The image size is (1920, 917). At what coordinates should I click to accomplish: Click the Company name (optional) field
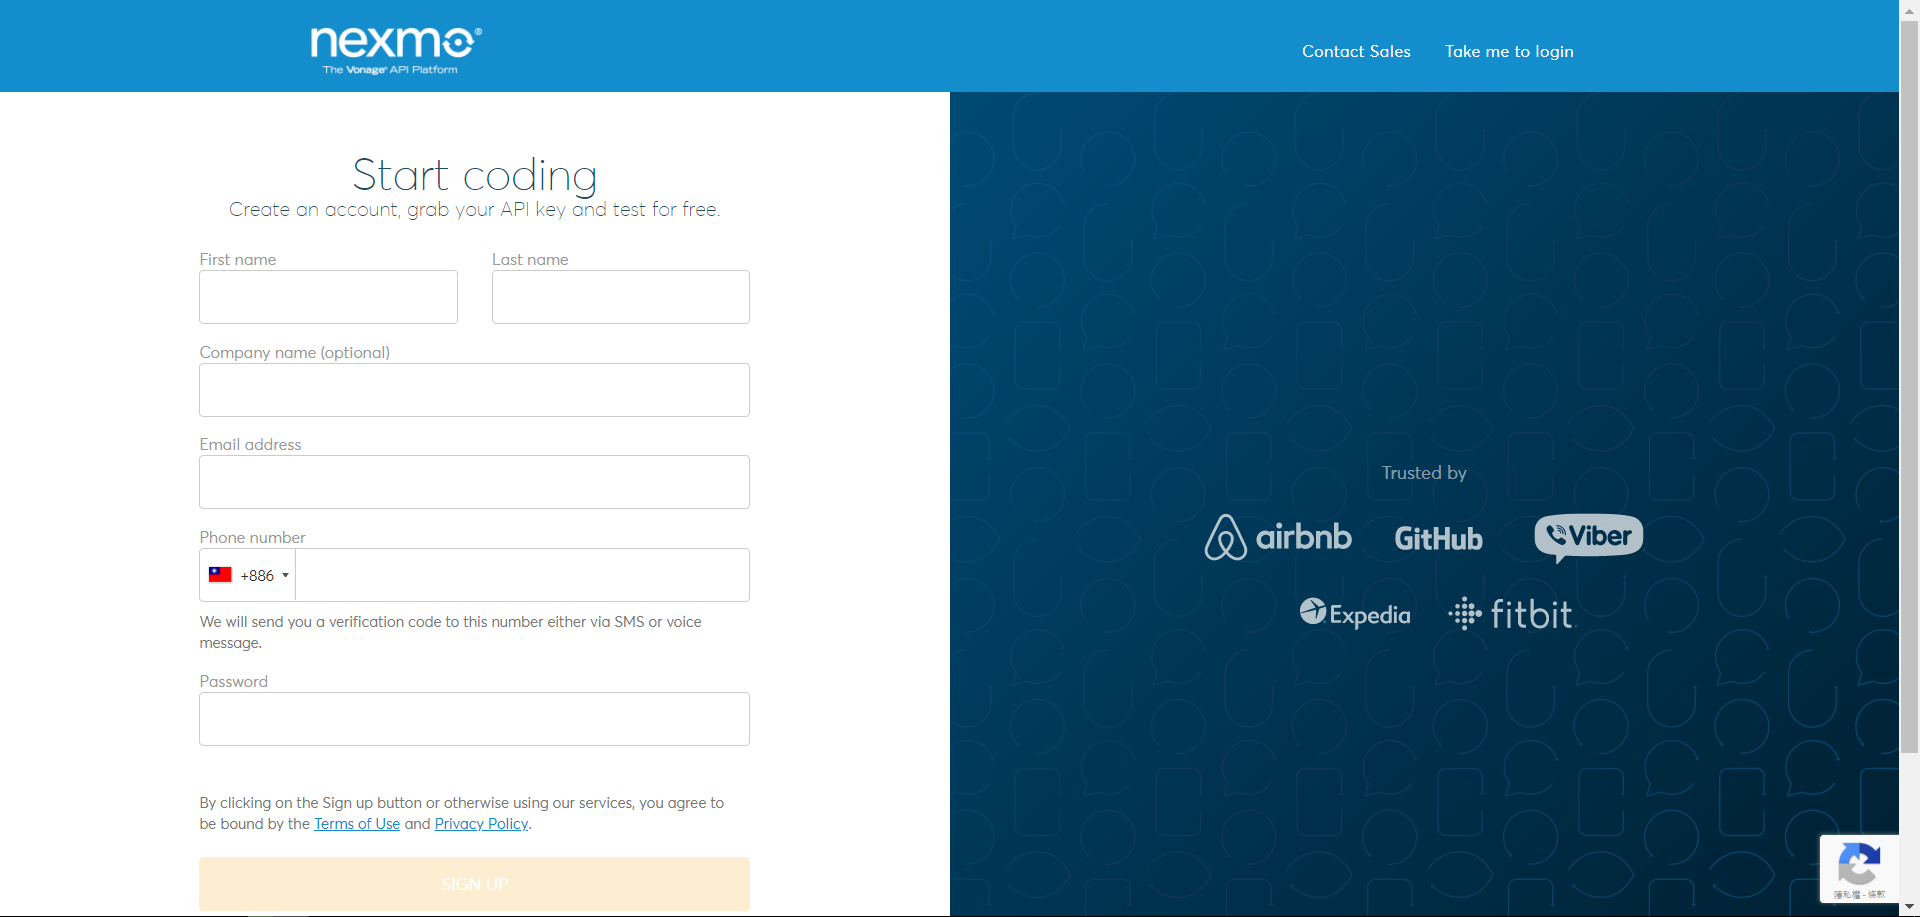click(x=474, y=390)
